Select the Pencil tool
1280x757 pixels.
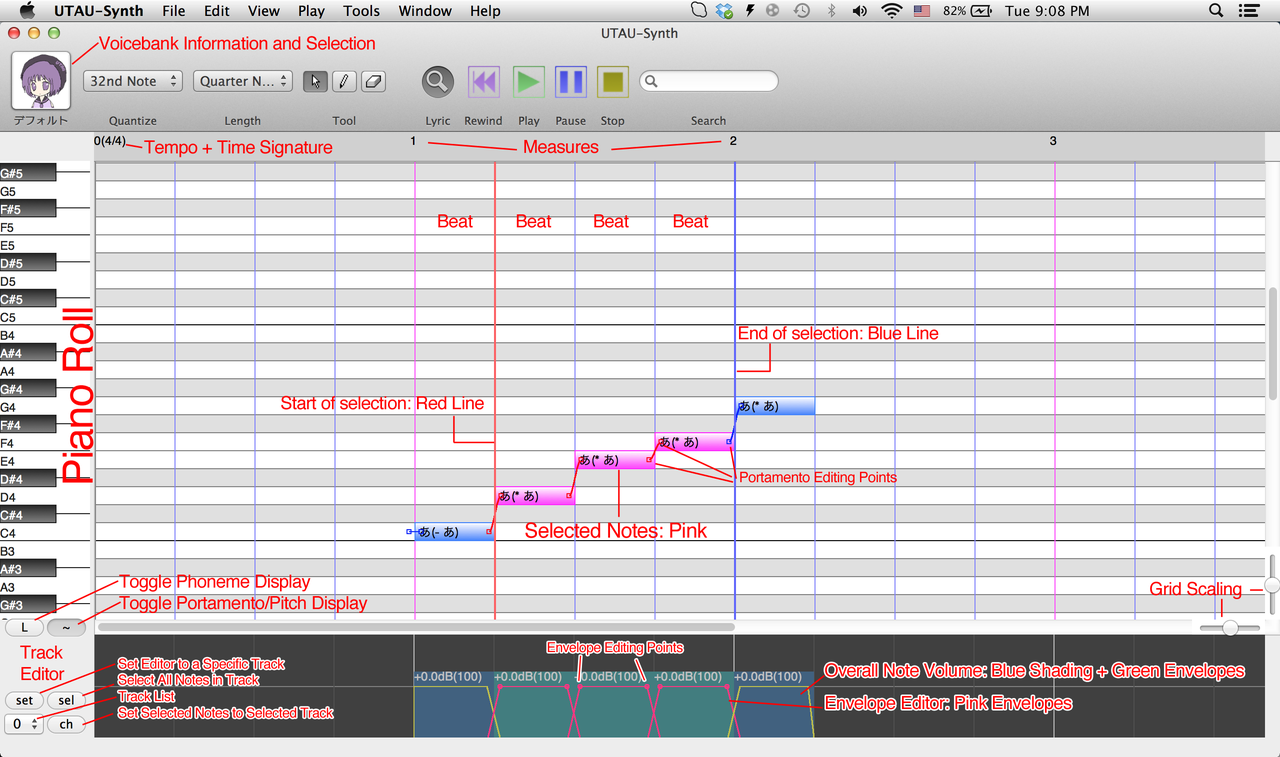[x=344, y=81]
